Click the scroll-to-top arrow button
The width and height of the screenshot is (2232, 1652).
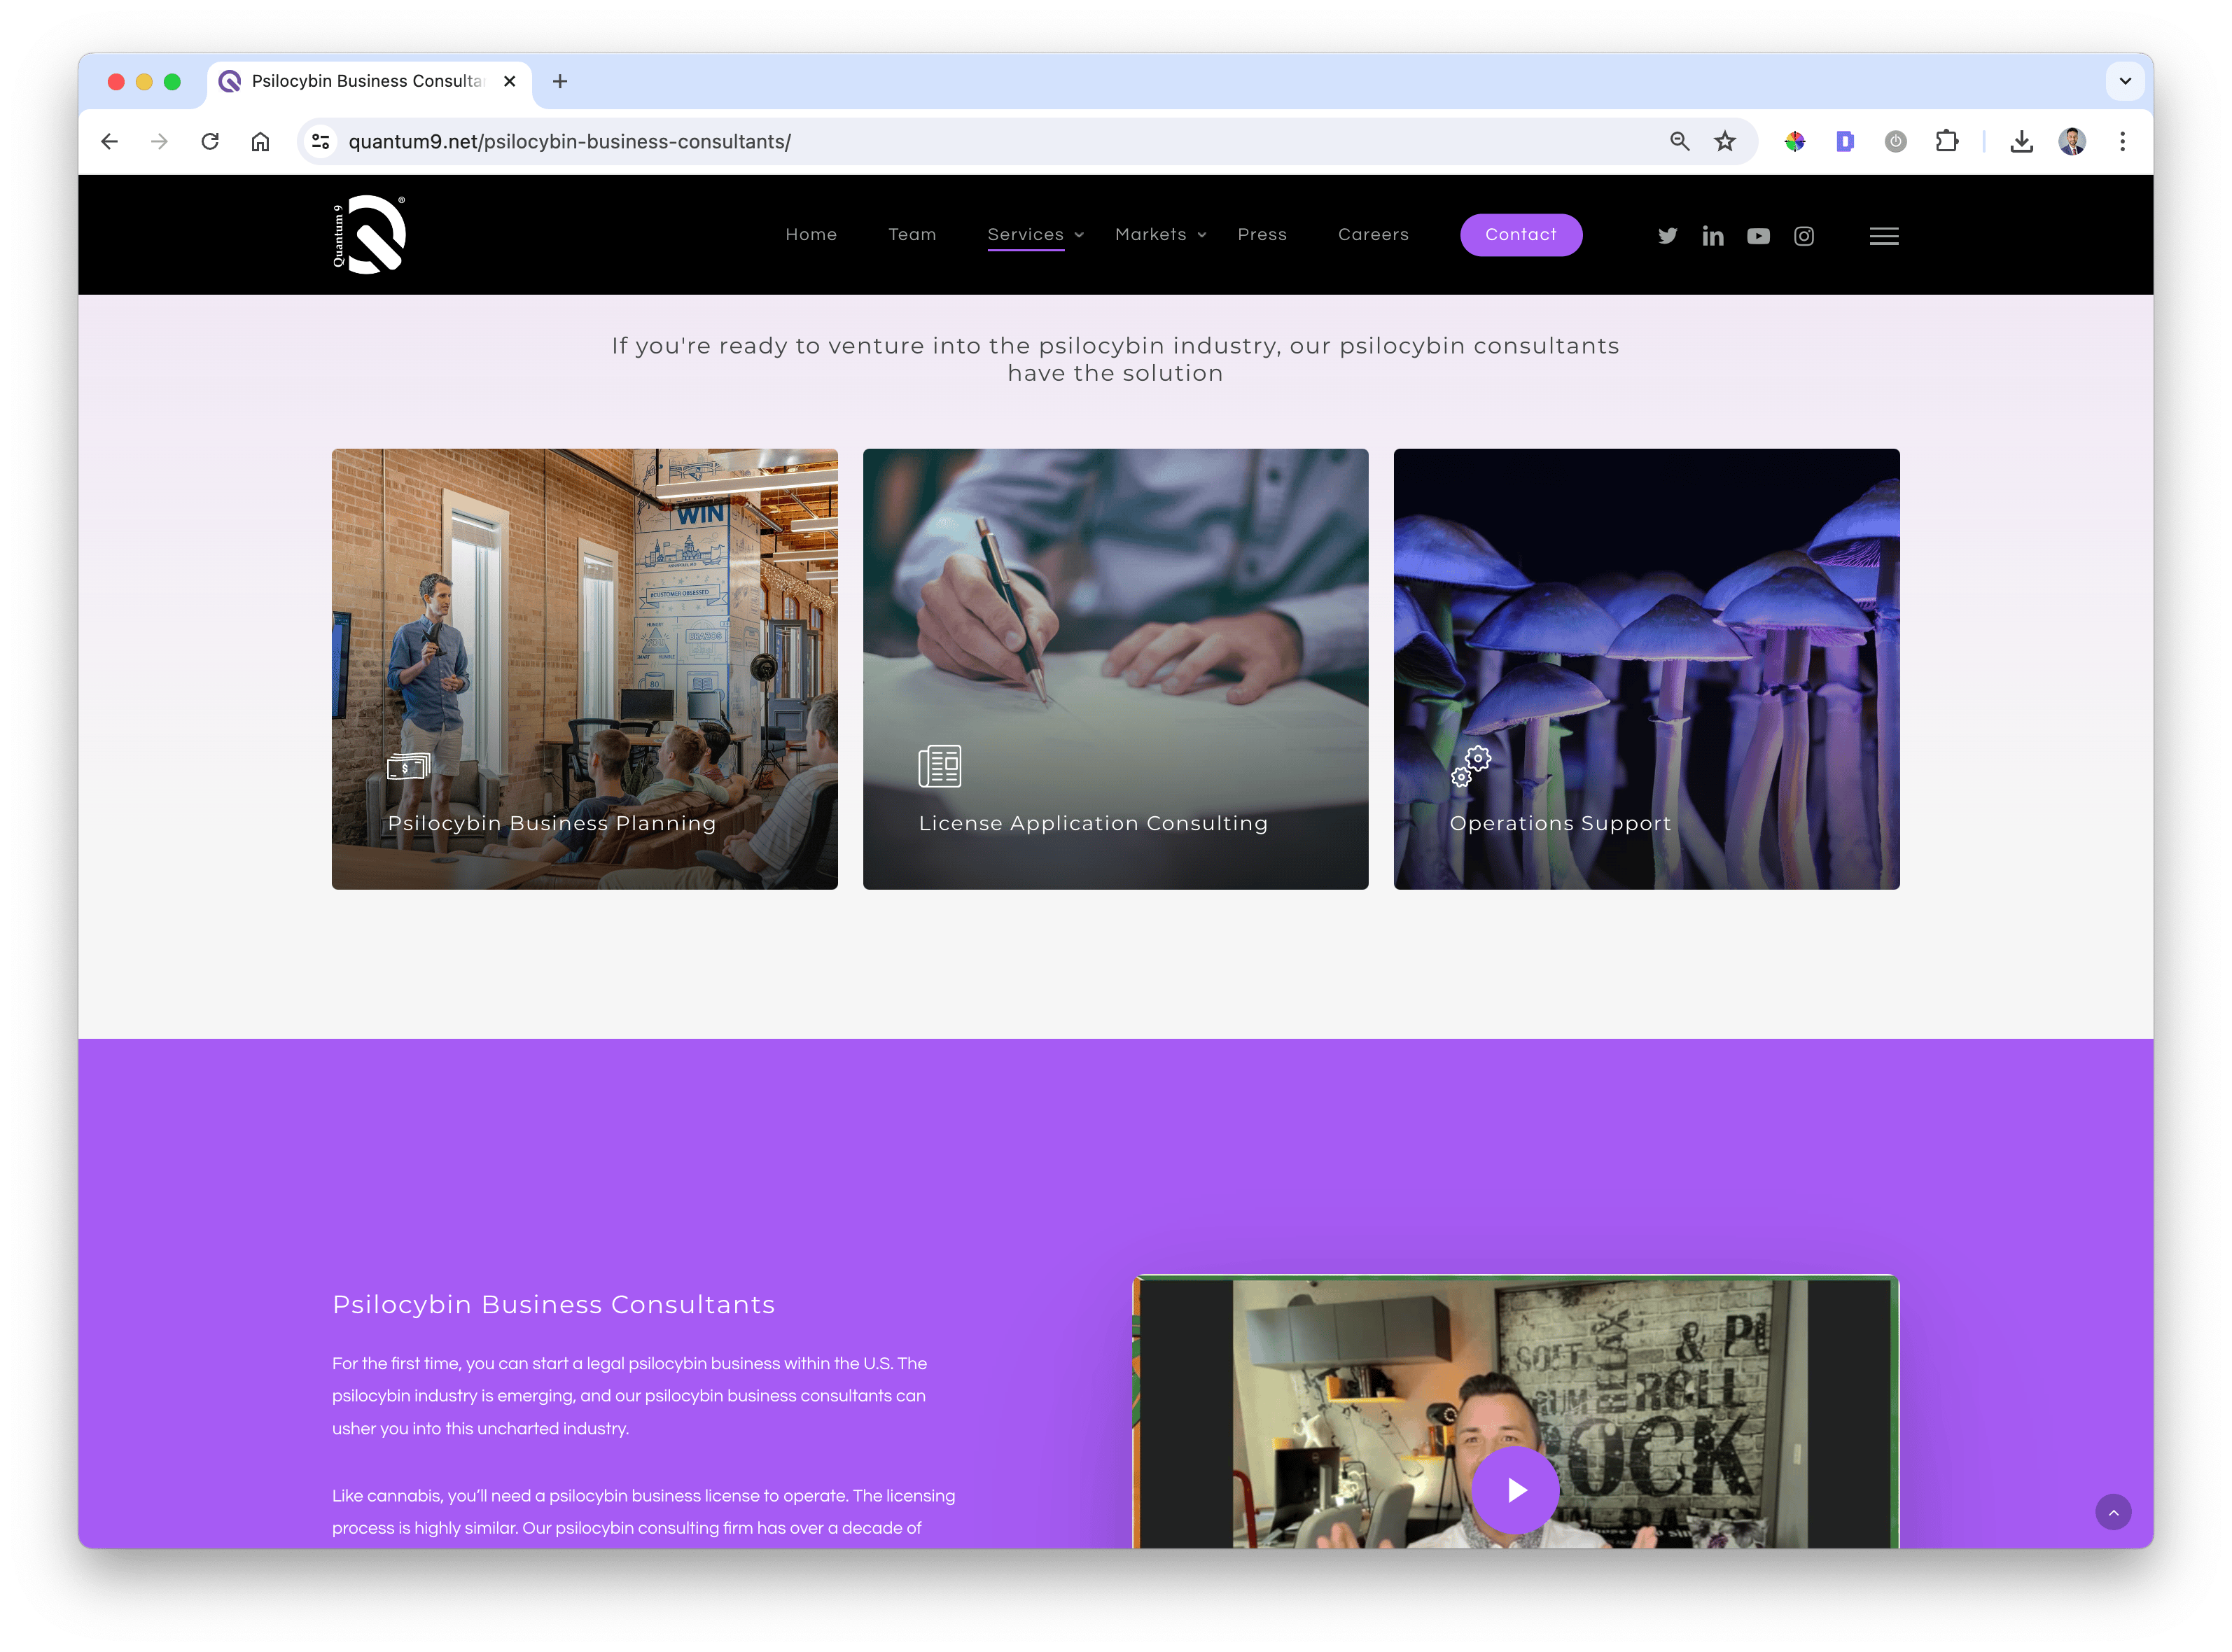coord(2113,1512)
